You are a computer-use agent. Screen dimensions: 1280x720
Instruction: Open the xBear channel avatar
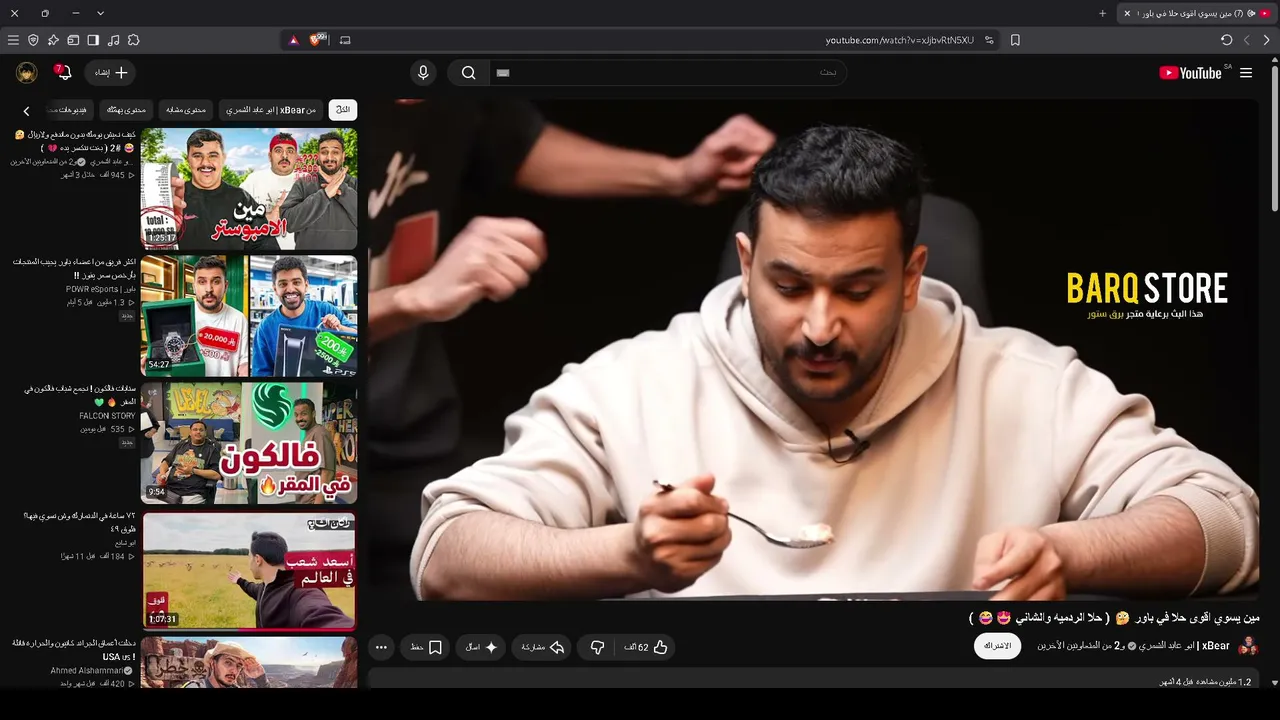tap(1248, 646)
